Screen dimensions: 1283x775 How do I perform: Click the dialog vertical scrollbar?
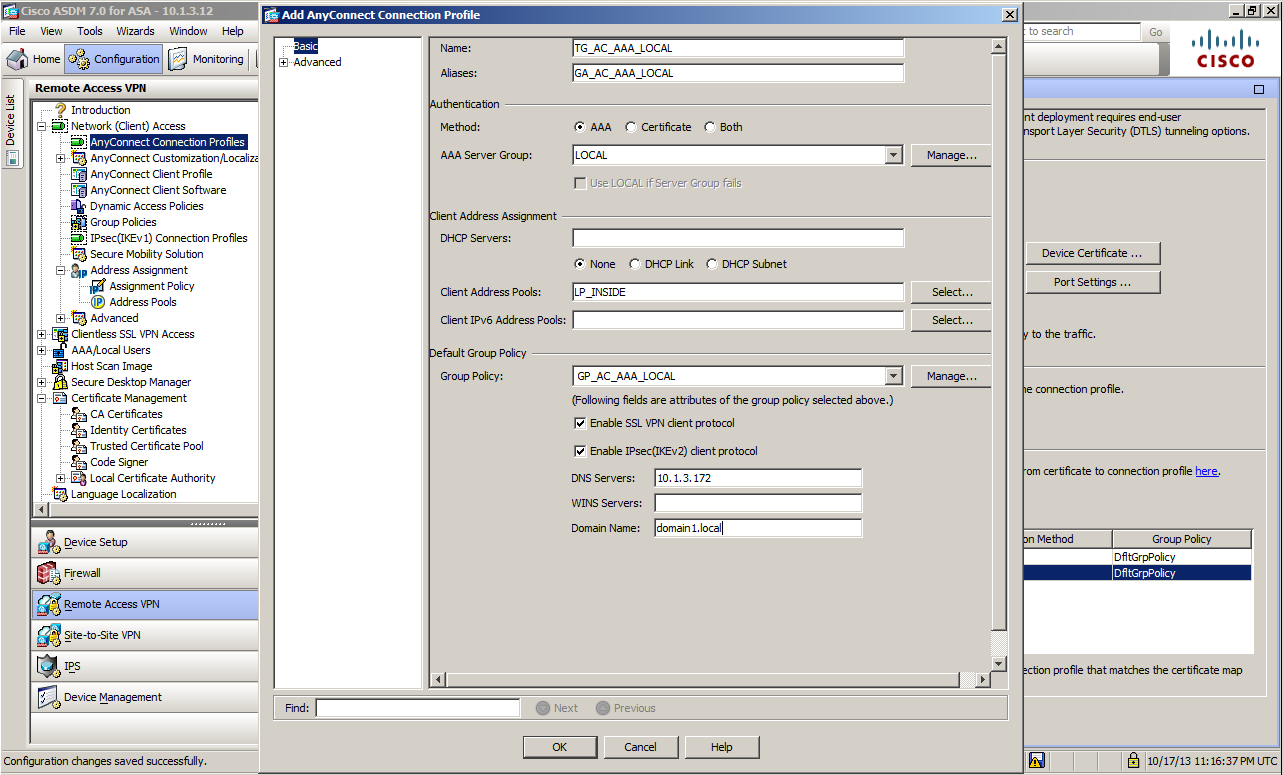tap(998, 355)
